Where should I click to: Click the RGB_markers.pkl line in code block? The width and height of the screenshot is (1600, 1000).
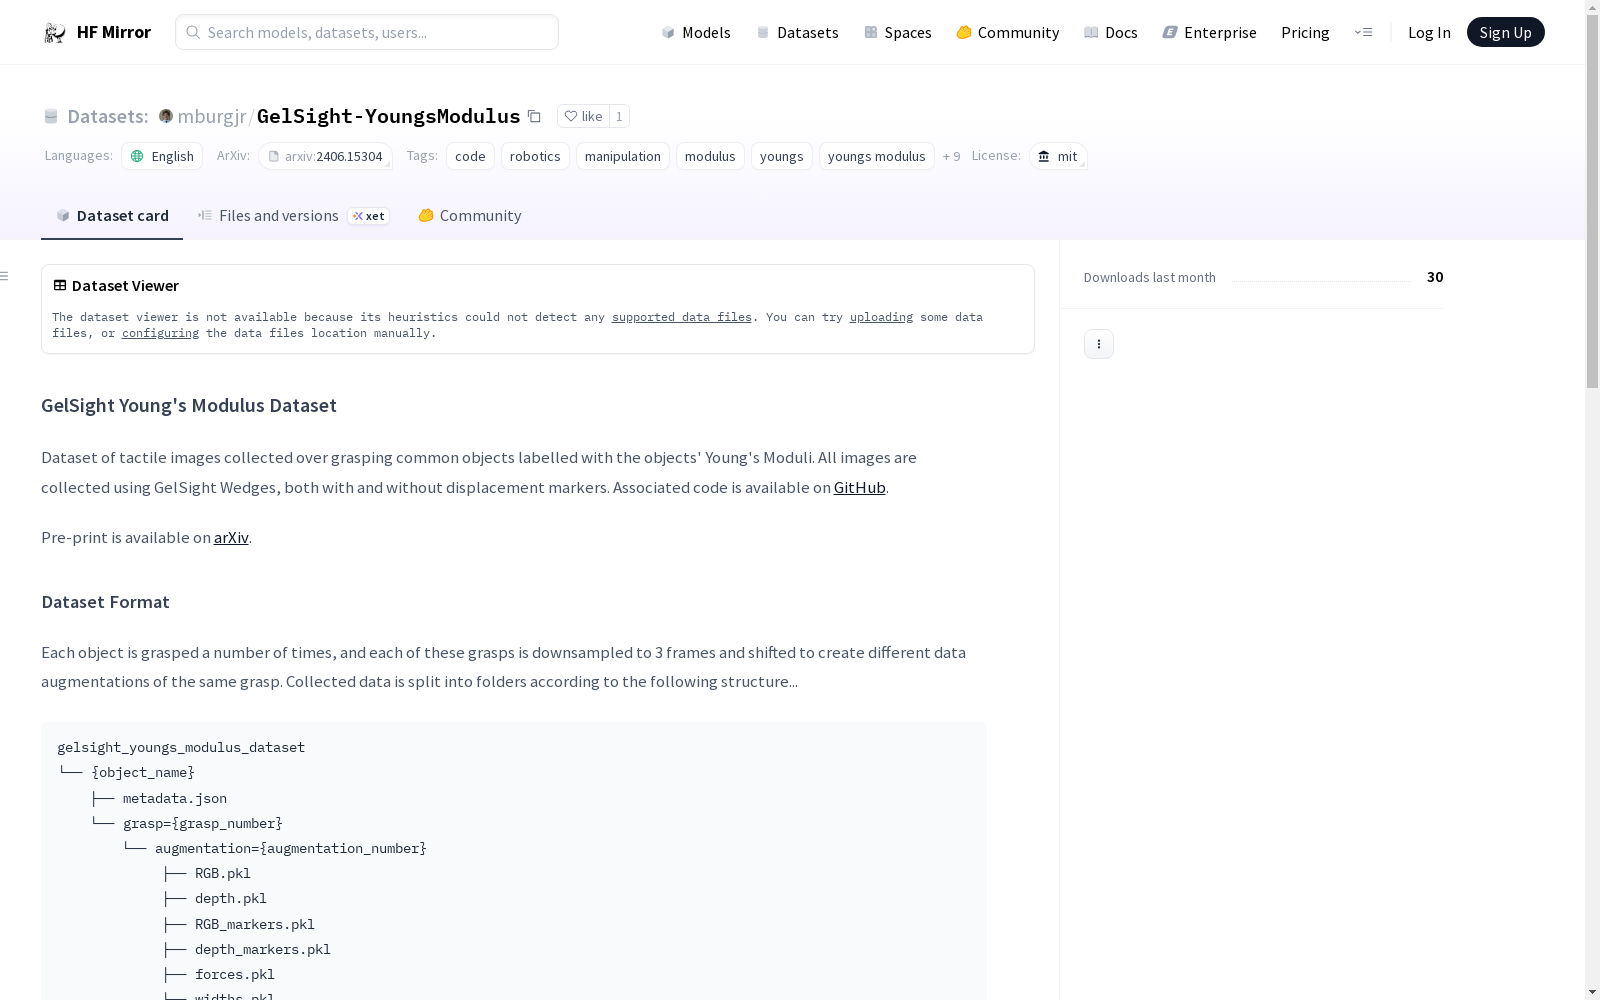(x=255, y=924)
